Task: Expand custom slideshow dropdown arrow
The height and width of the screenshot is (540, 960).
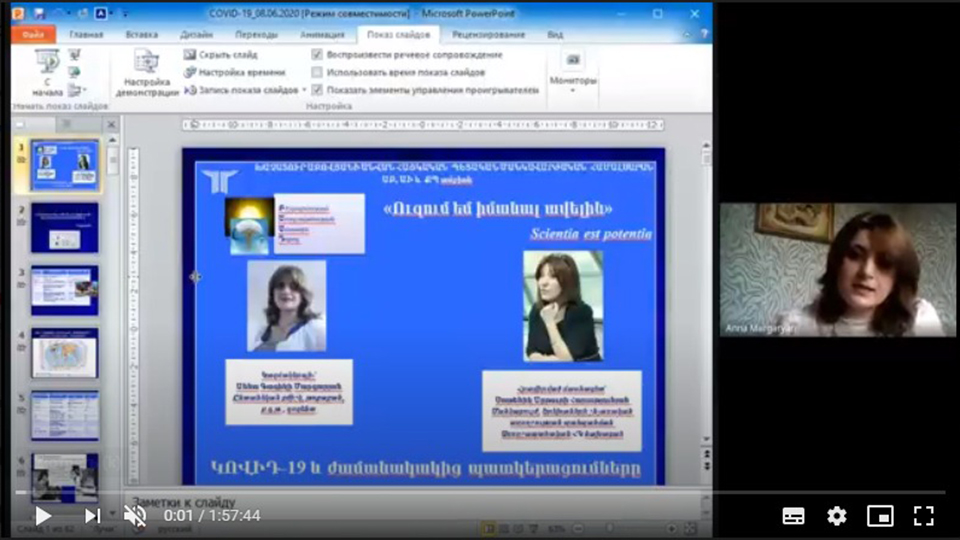Action: (85, 91)
